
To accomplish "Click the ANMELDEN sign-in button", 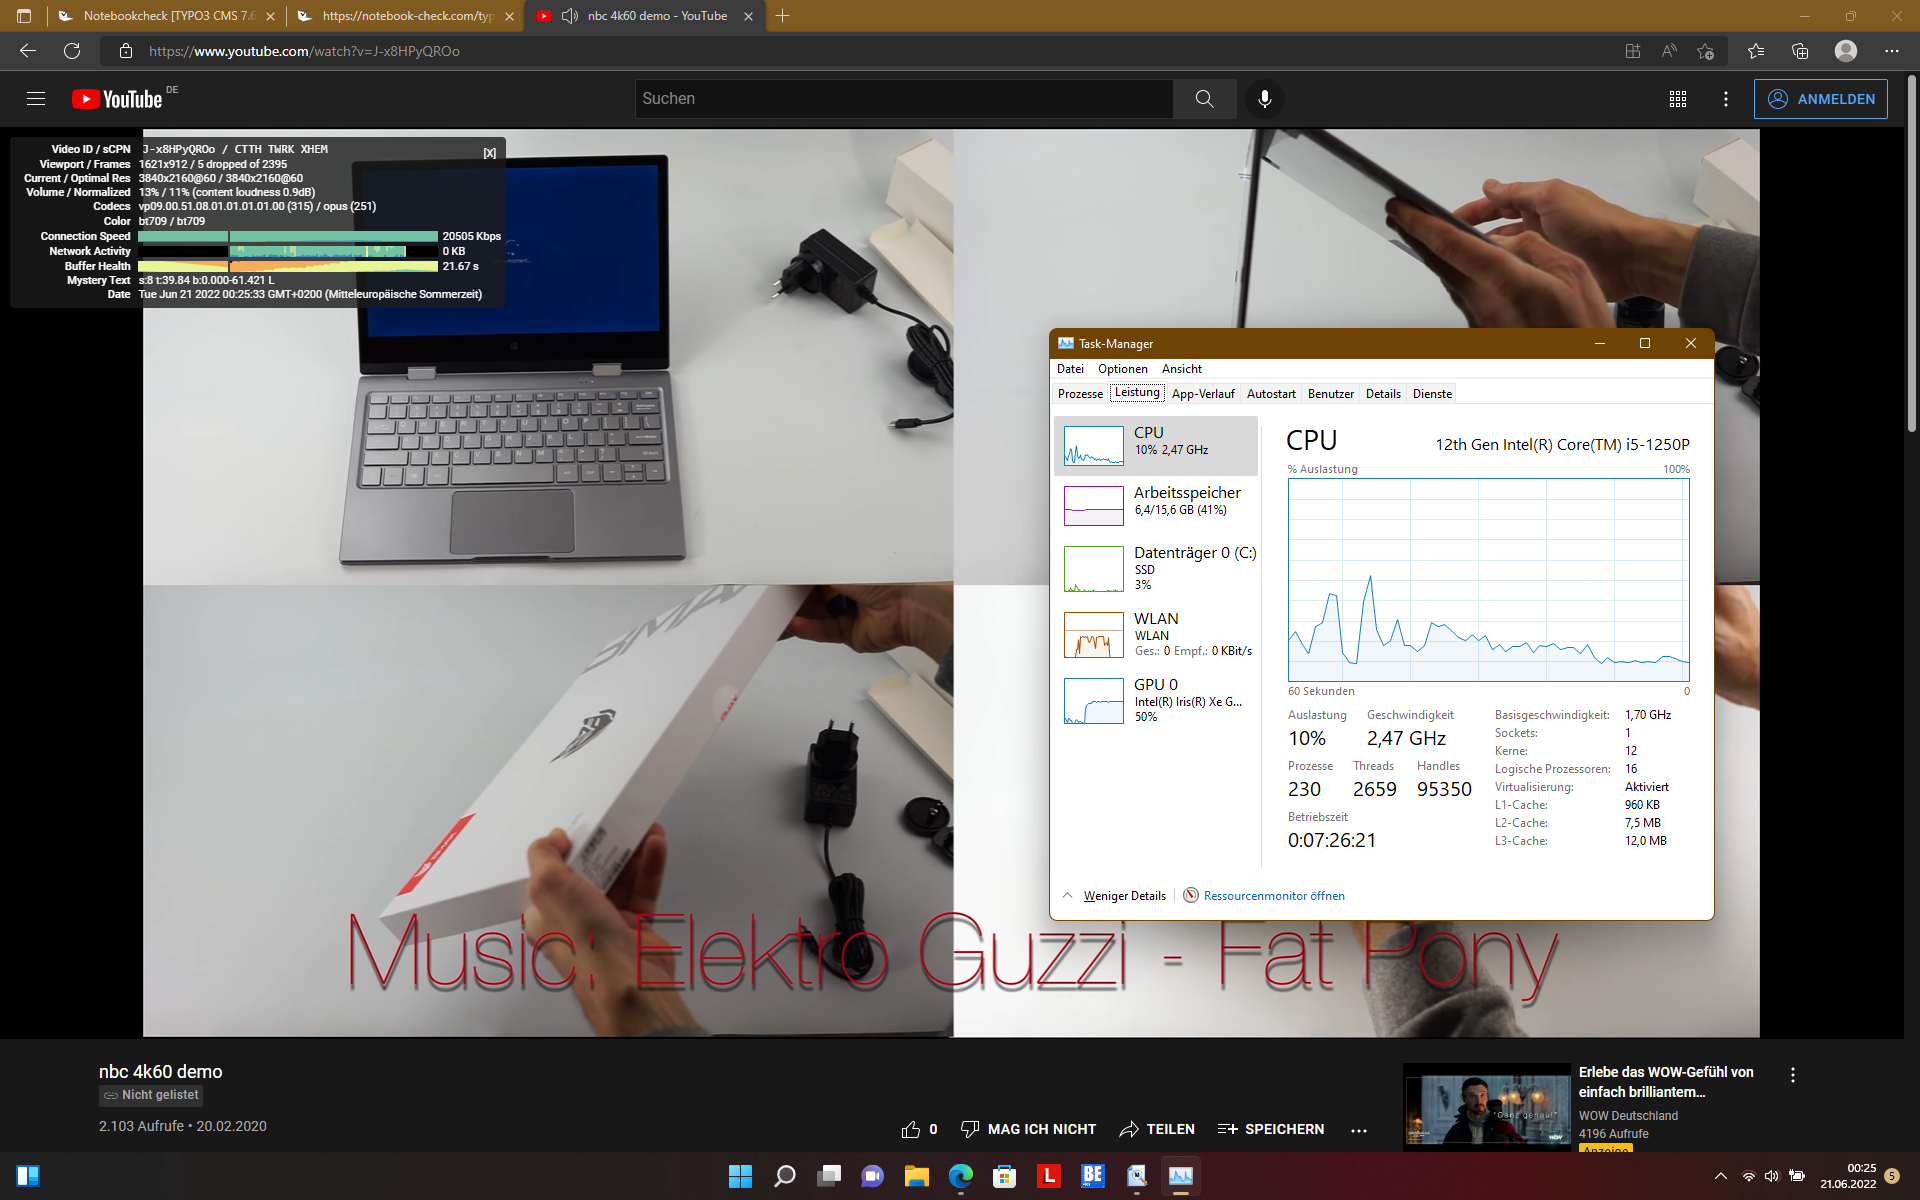I will 1820,99.
